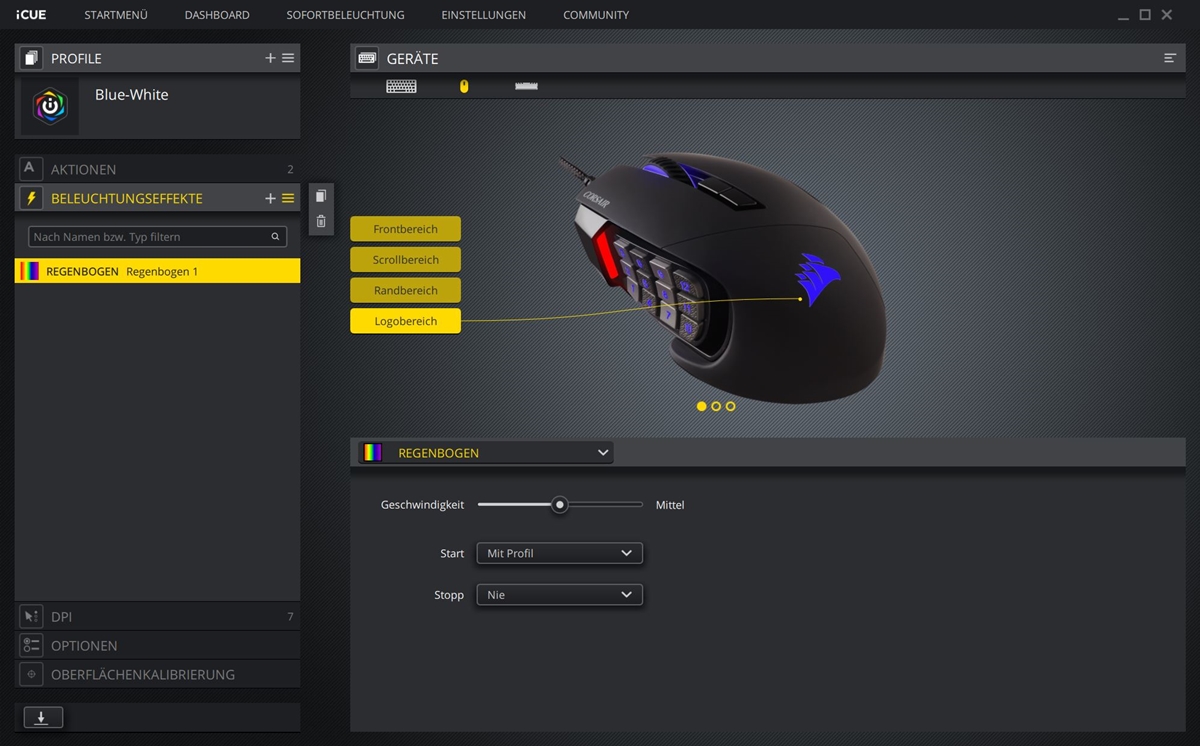Select the Randbereich lighting zone

(x=405, y=290)
